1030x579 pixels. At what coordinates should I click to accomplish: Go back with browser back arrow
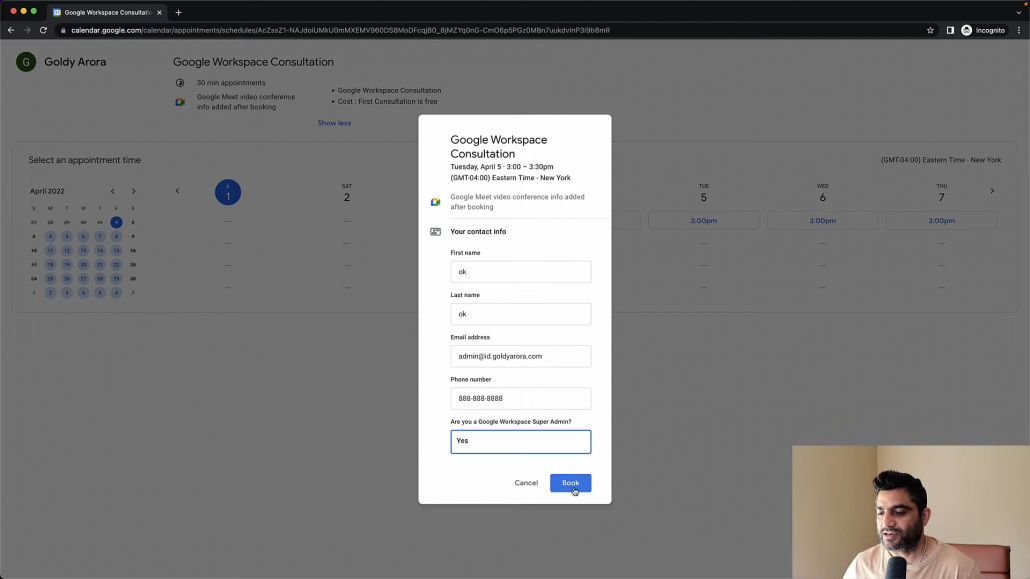click(x=11, y=30)
